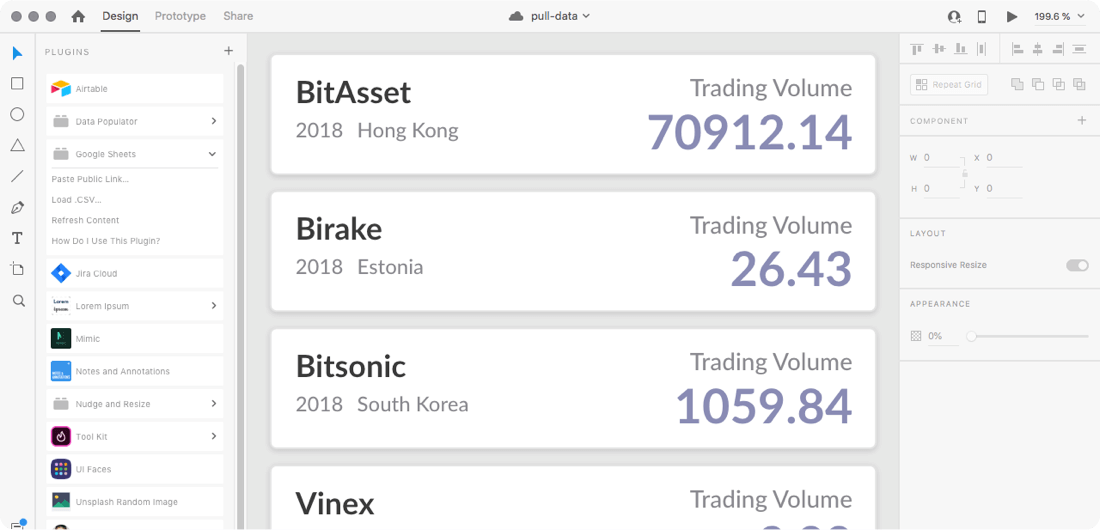Select the Line tool
This screenshot has width=1100, height=530.
coord(17,176)
